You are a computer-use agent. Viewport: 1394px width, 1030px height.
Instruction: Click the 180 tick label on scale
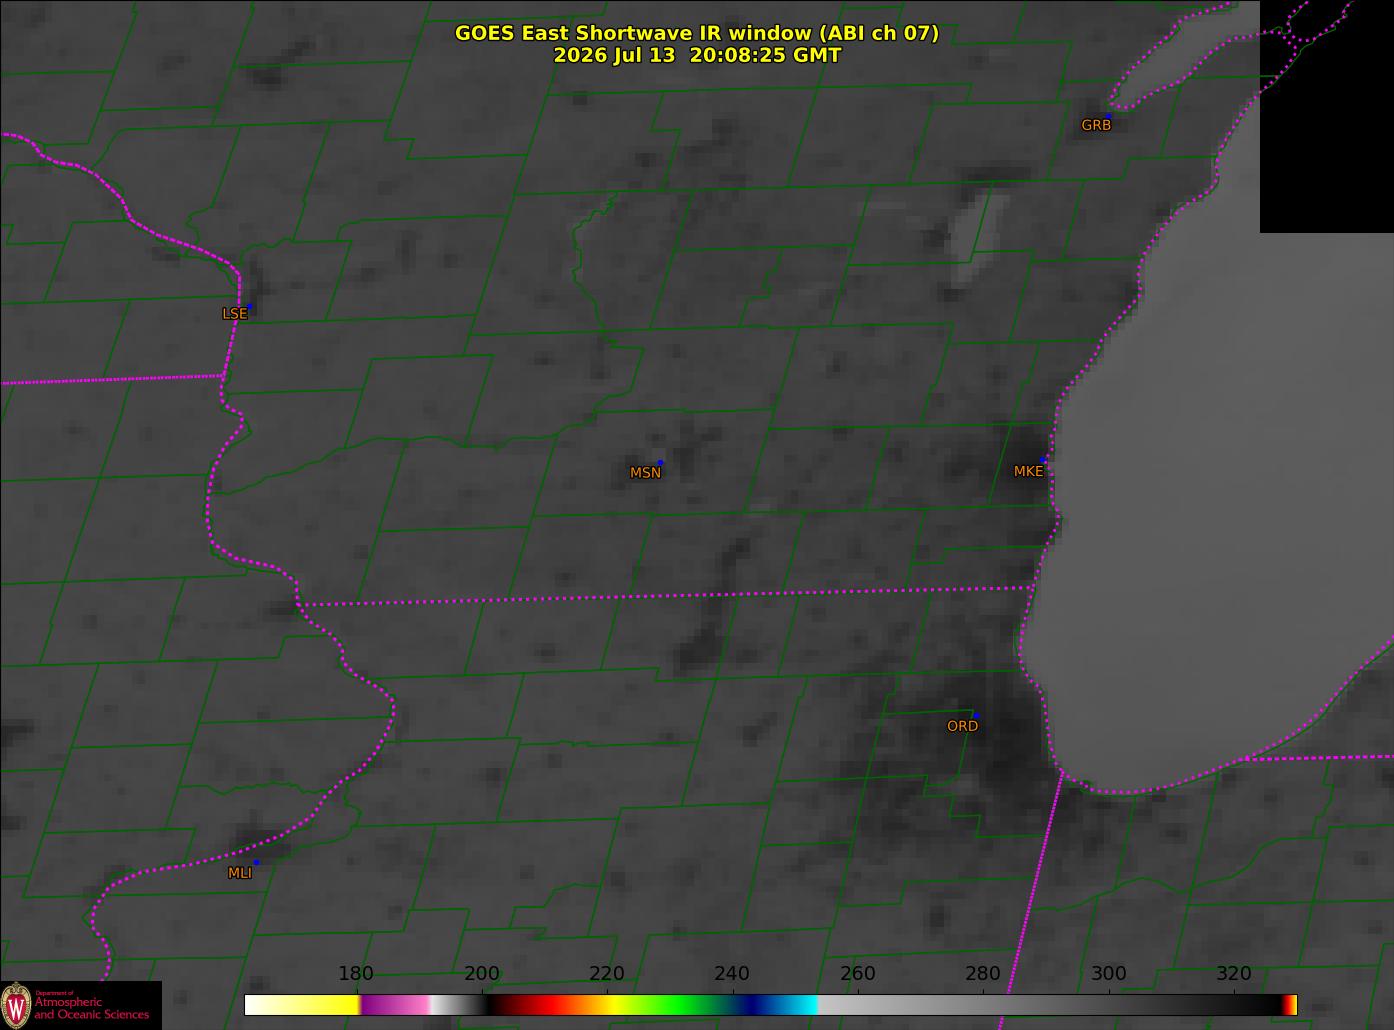click(356, 974)
